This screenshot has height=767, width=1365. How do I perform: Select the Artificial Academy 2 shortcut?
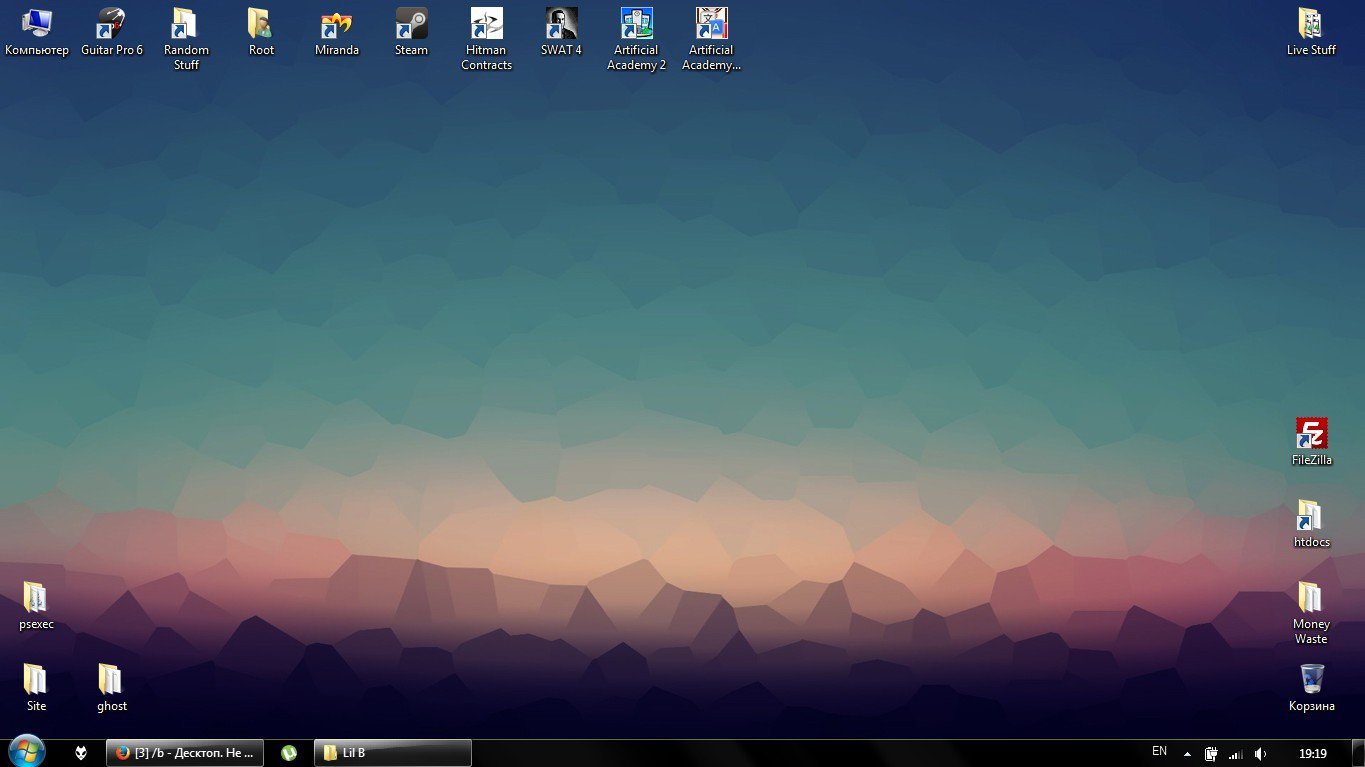[636, 39]
